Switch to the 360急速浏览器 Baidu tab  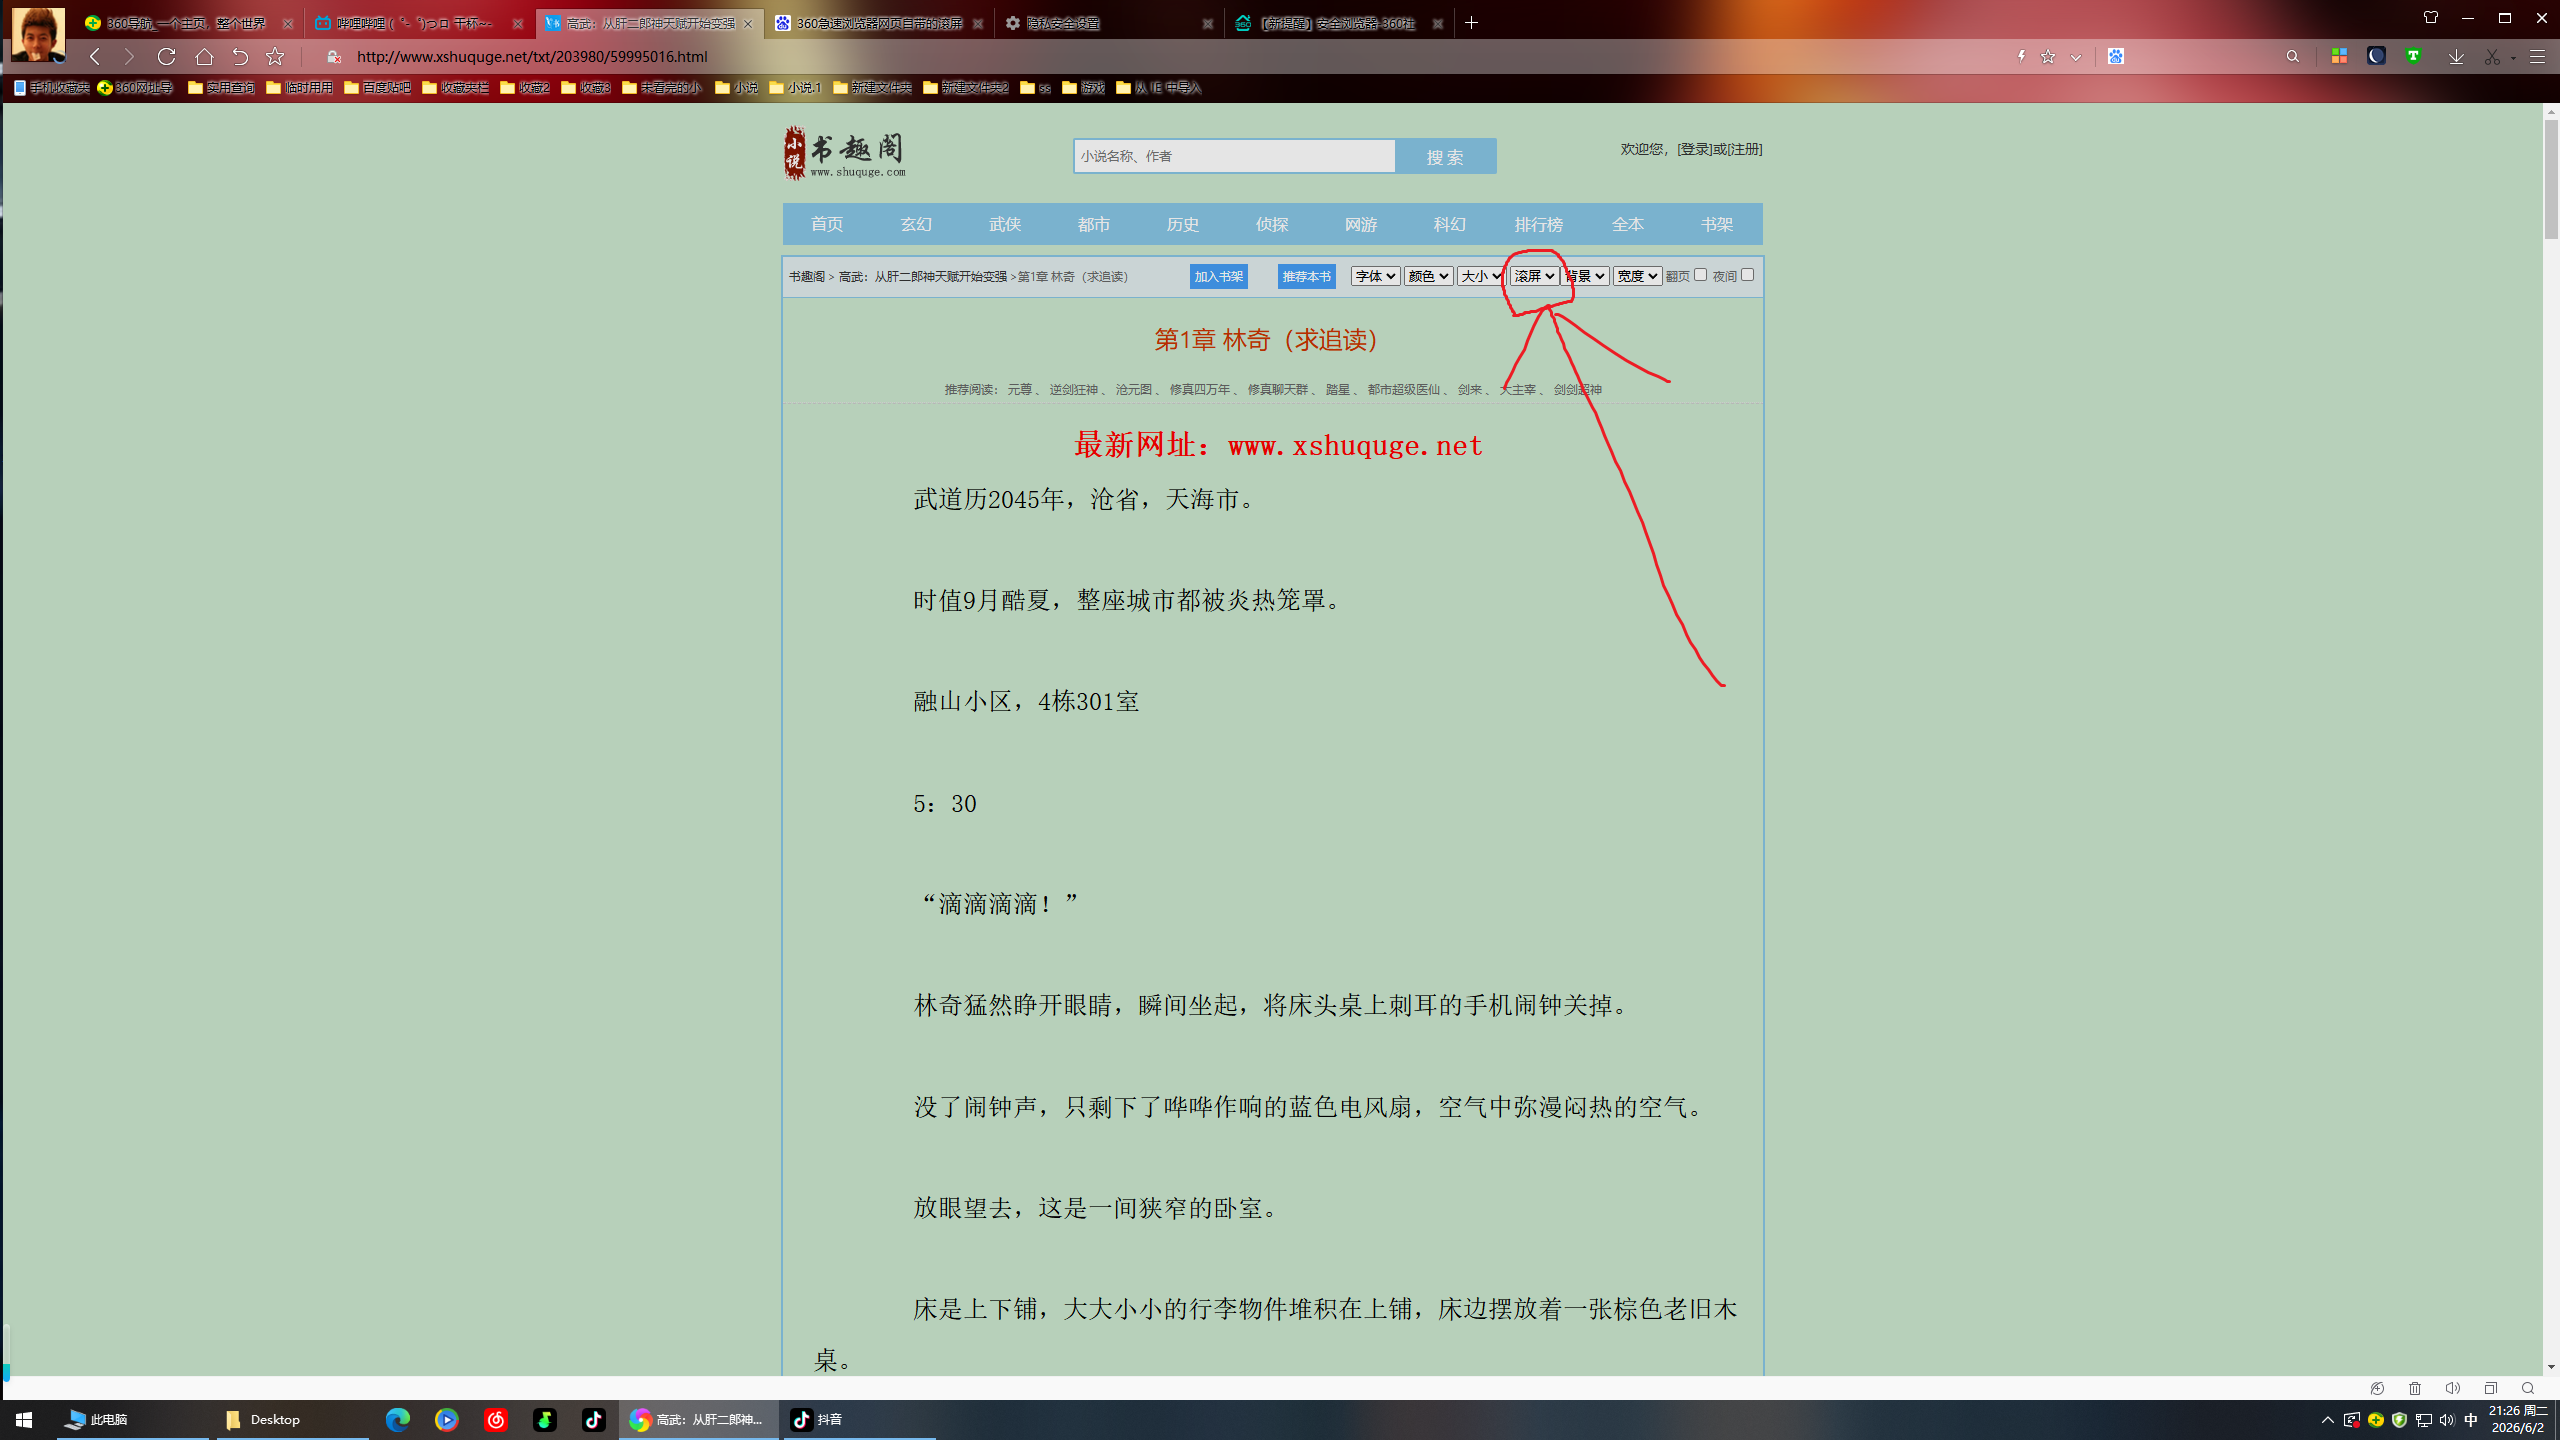coord(880,23)
